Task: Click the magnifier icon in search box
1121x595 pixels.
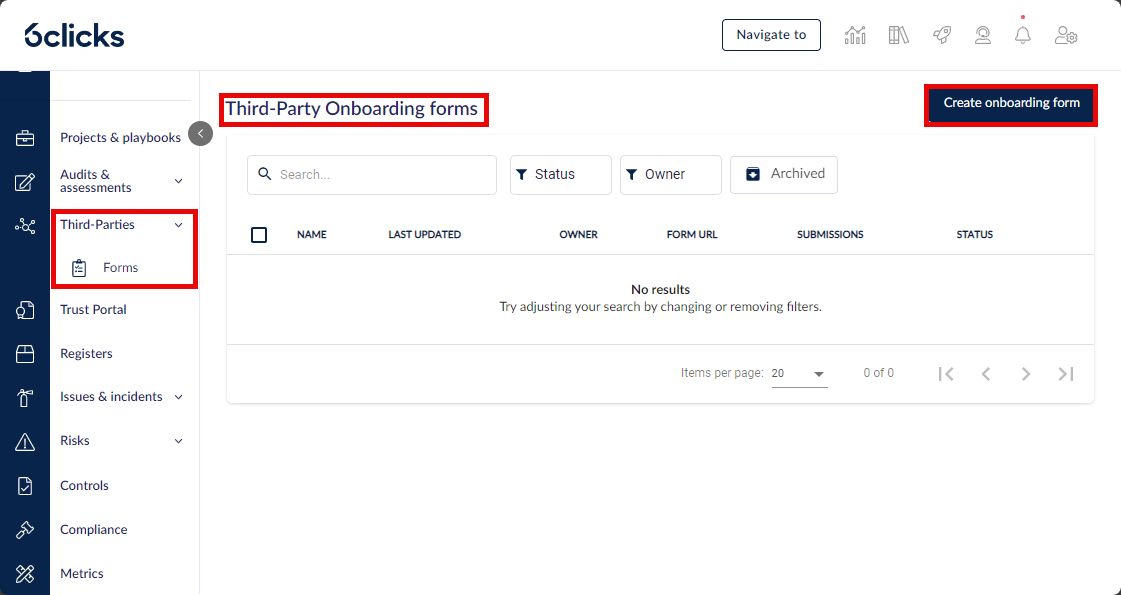Action: tap(265, 174)
